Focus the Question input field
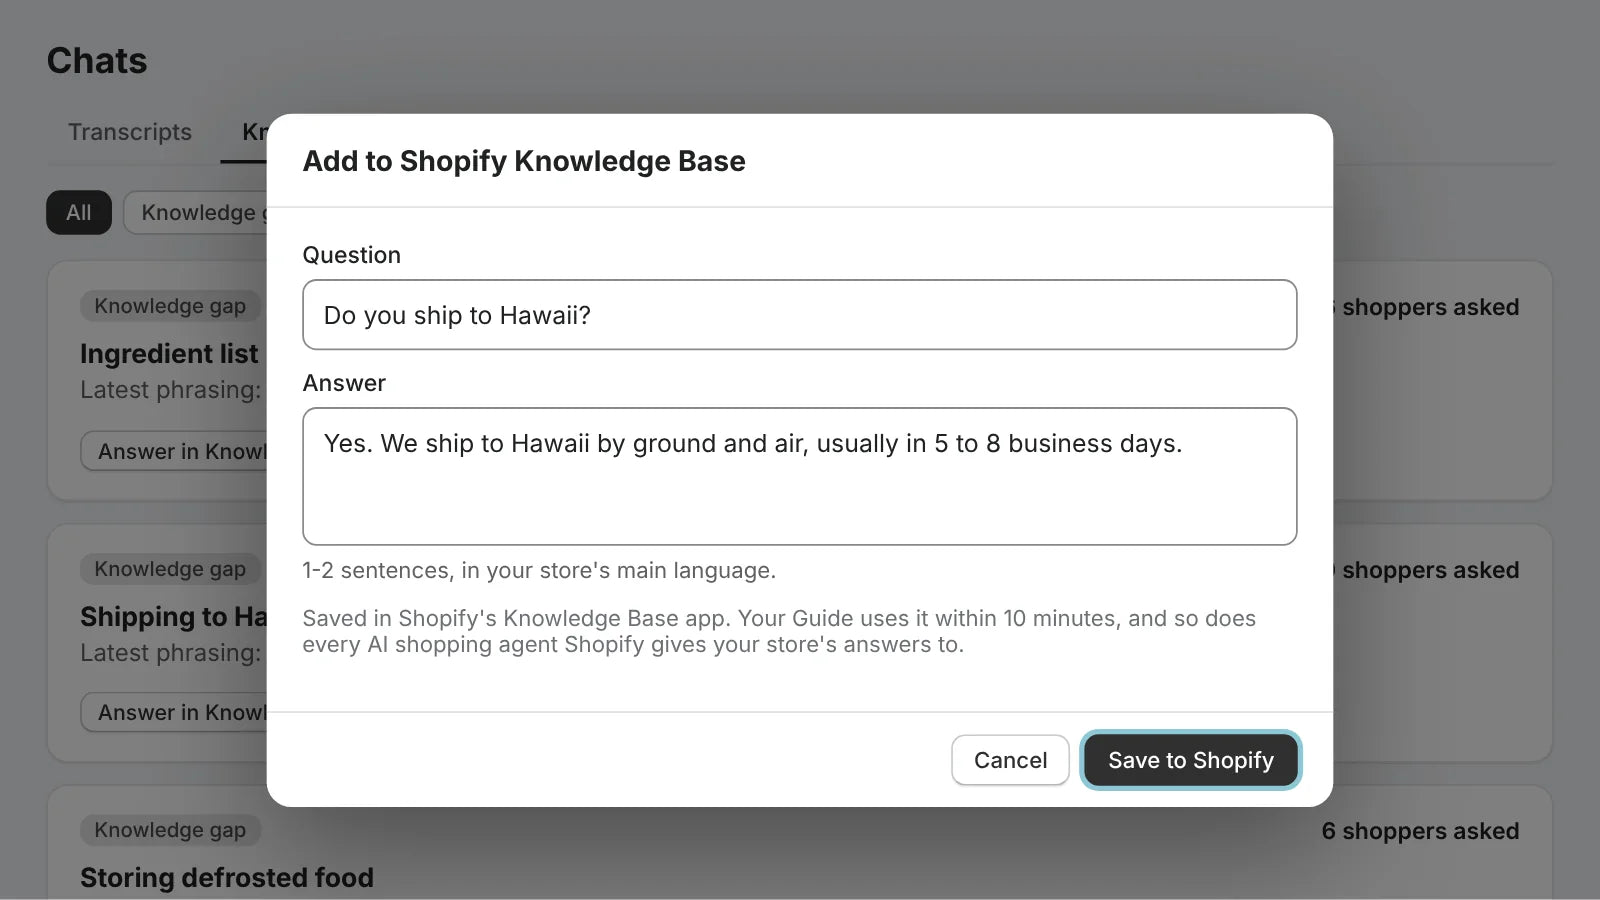 point(799,315)
